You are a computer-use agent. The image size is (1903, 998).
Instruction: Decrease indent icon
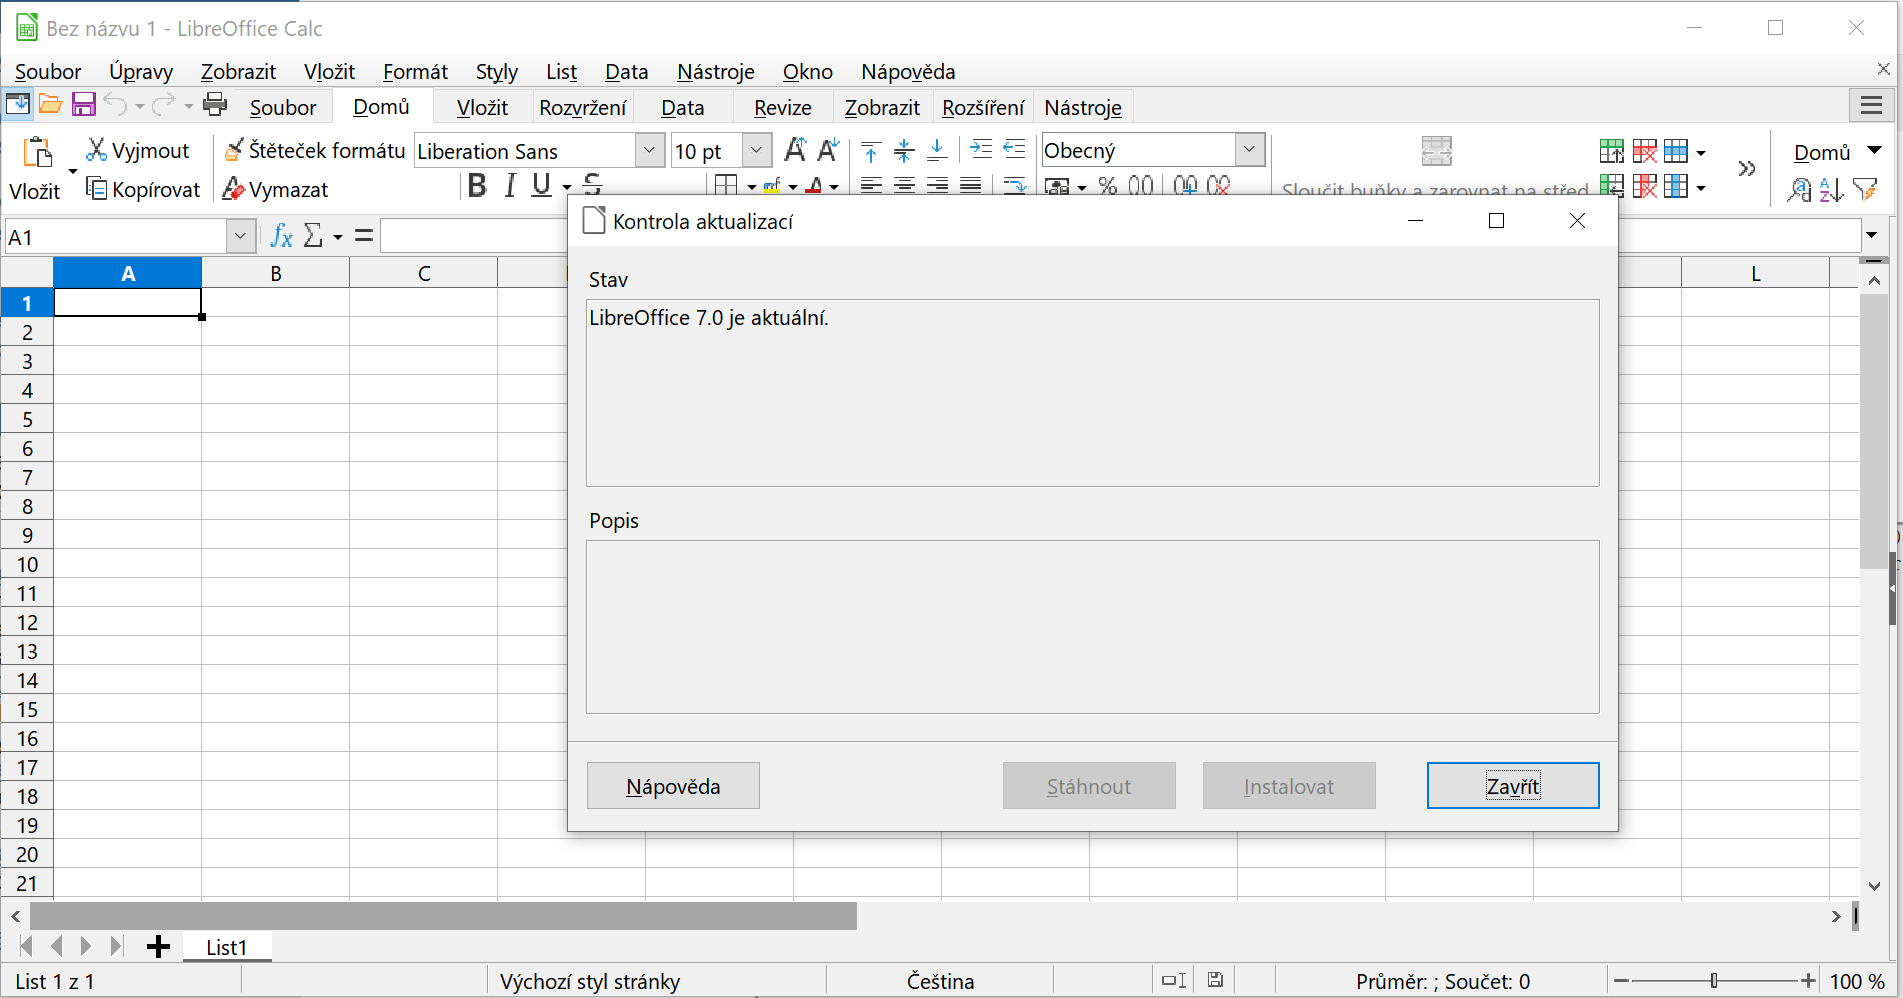point(1014,149)
